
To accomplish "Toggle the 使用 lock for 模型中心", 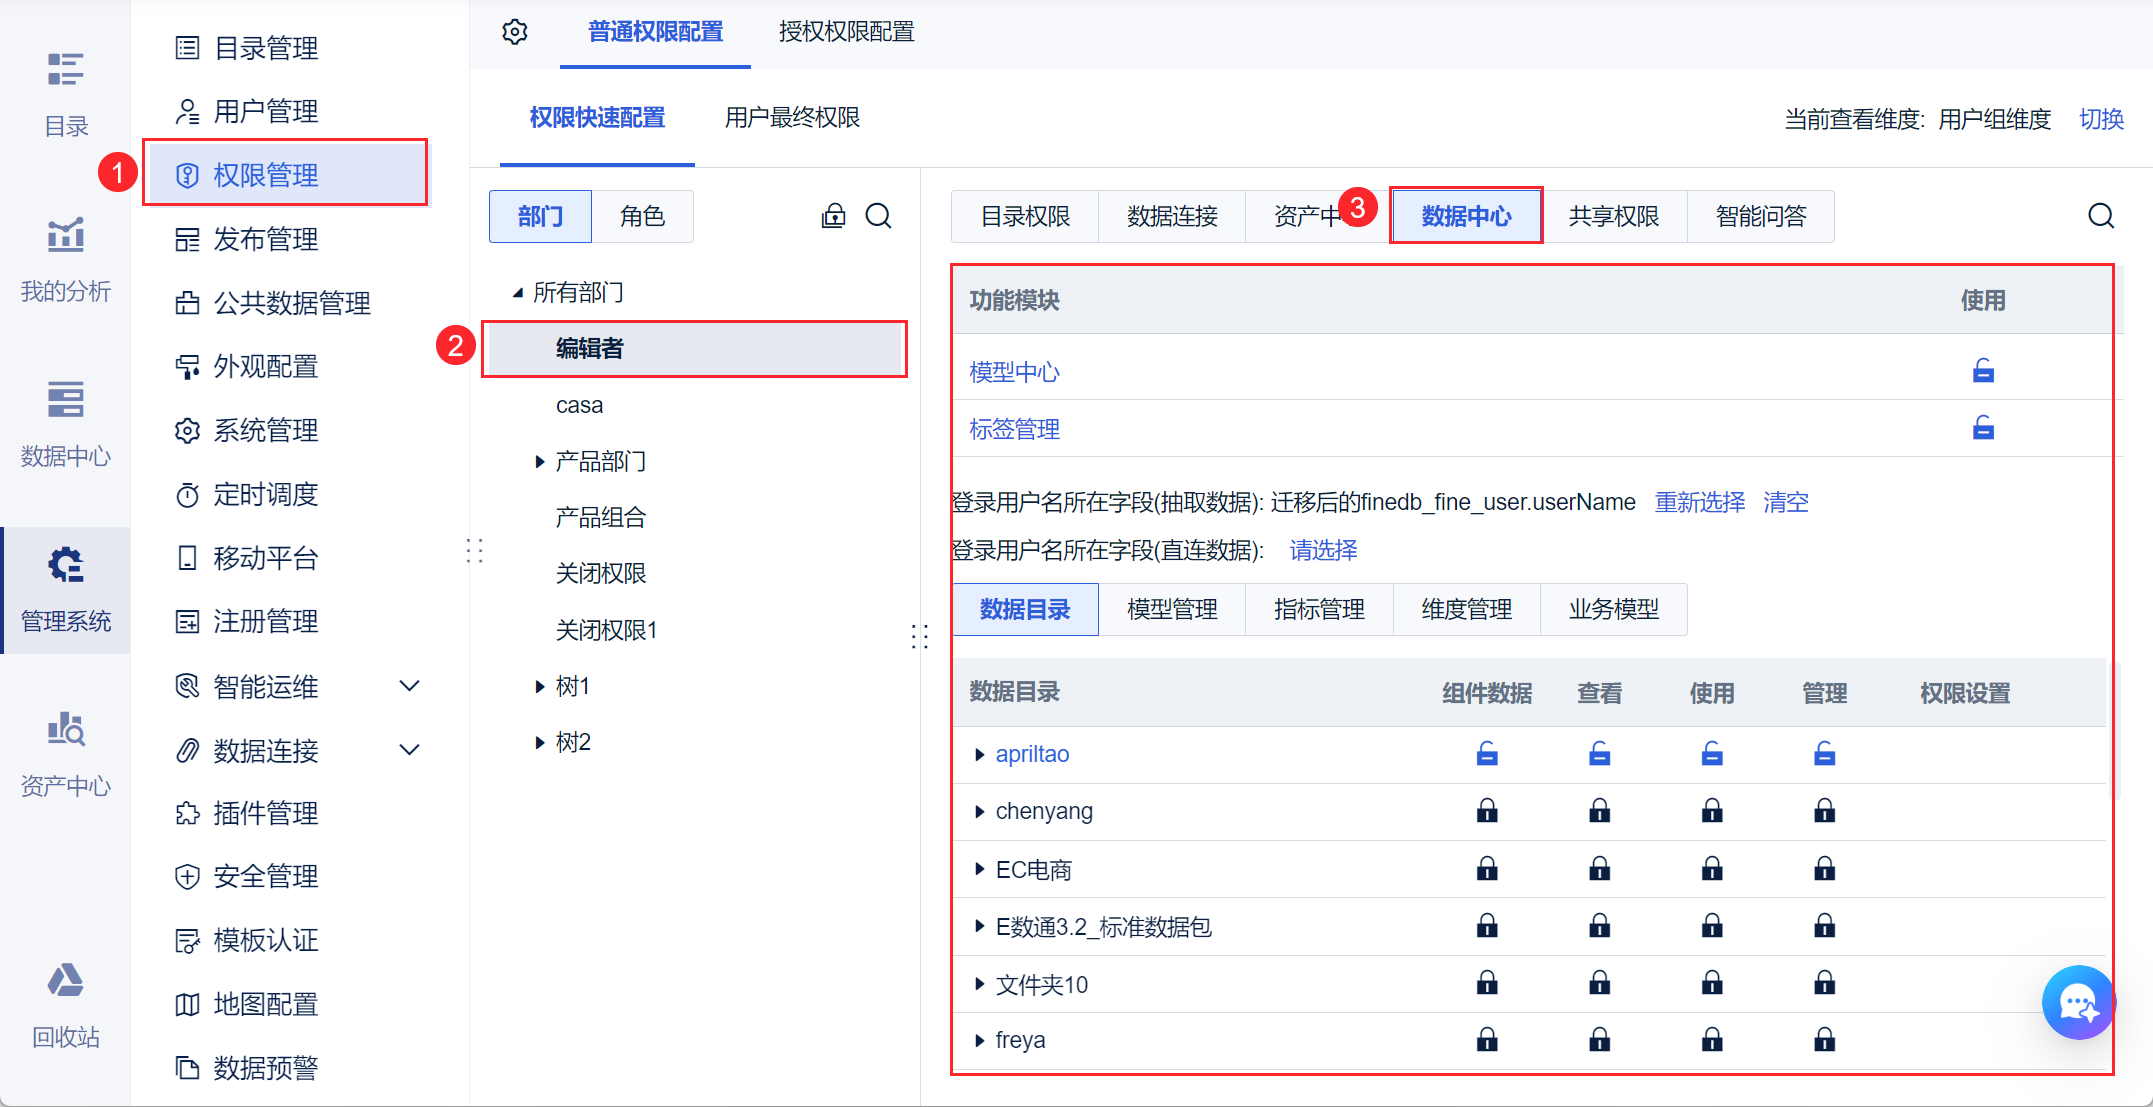I will (x=1983, y=371).
